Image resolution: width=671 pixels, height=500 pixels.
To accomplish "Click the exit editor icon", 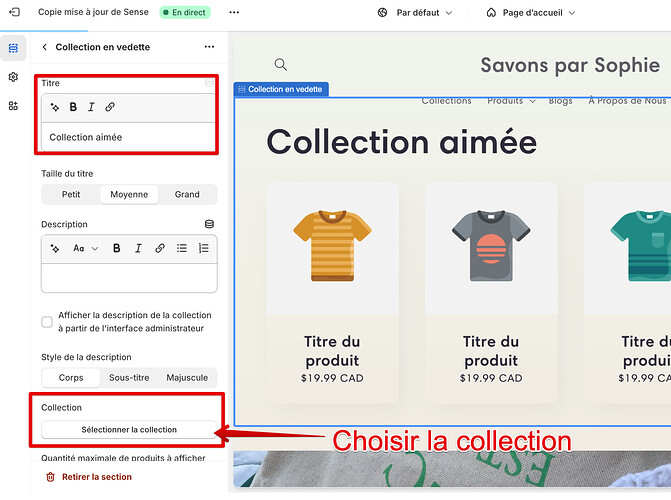I will pyautogui.click(x=14, y=12).
